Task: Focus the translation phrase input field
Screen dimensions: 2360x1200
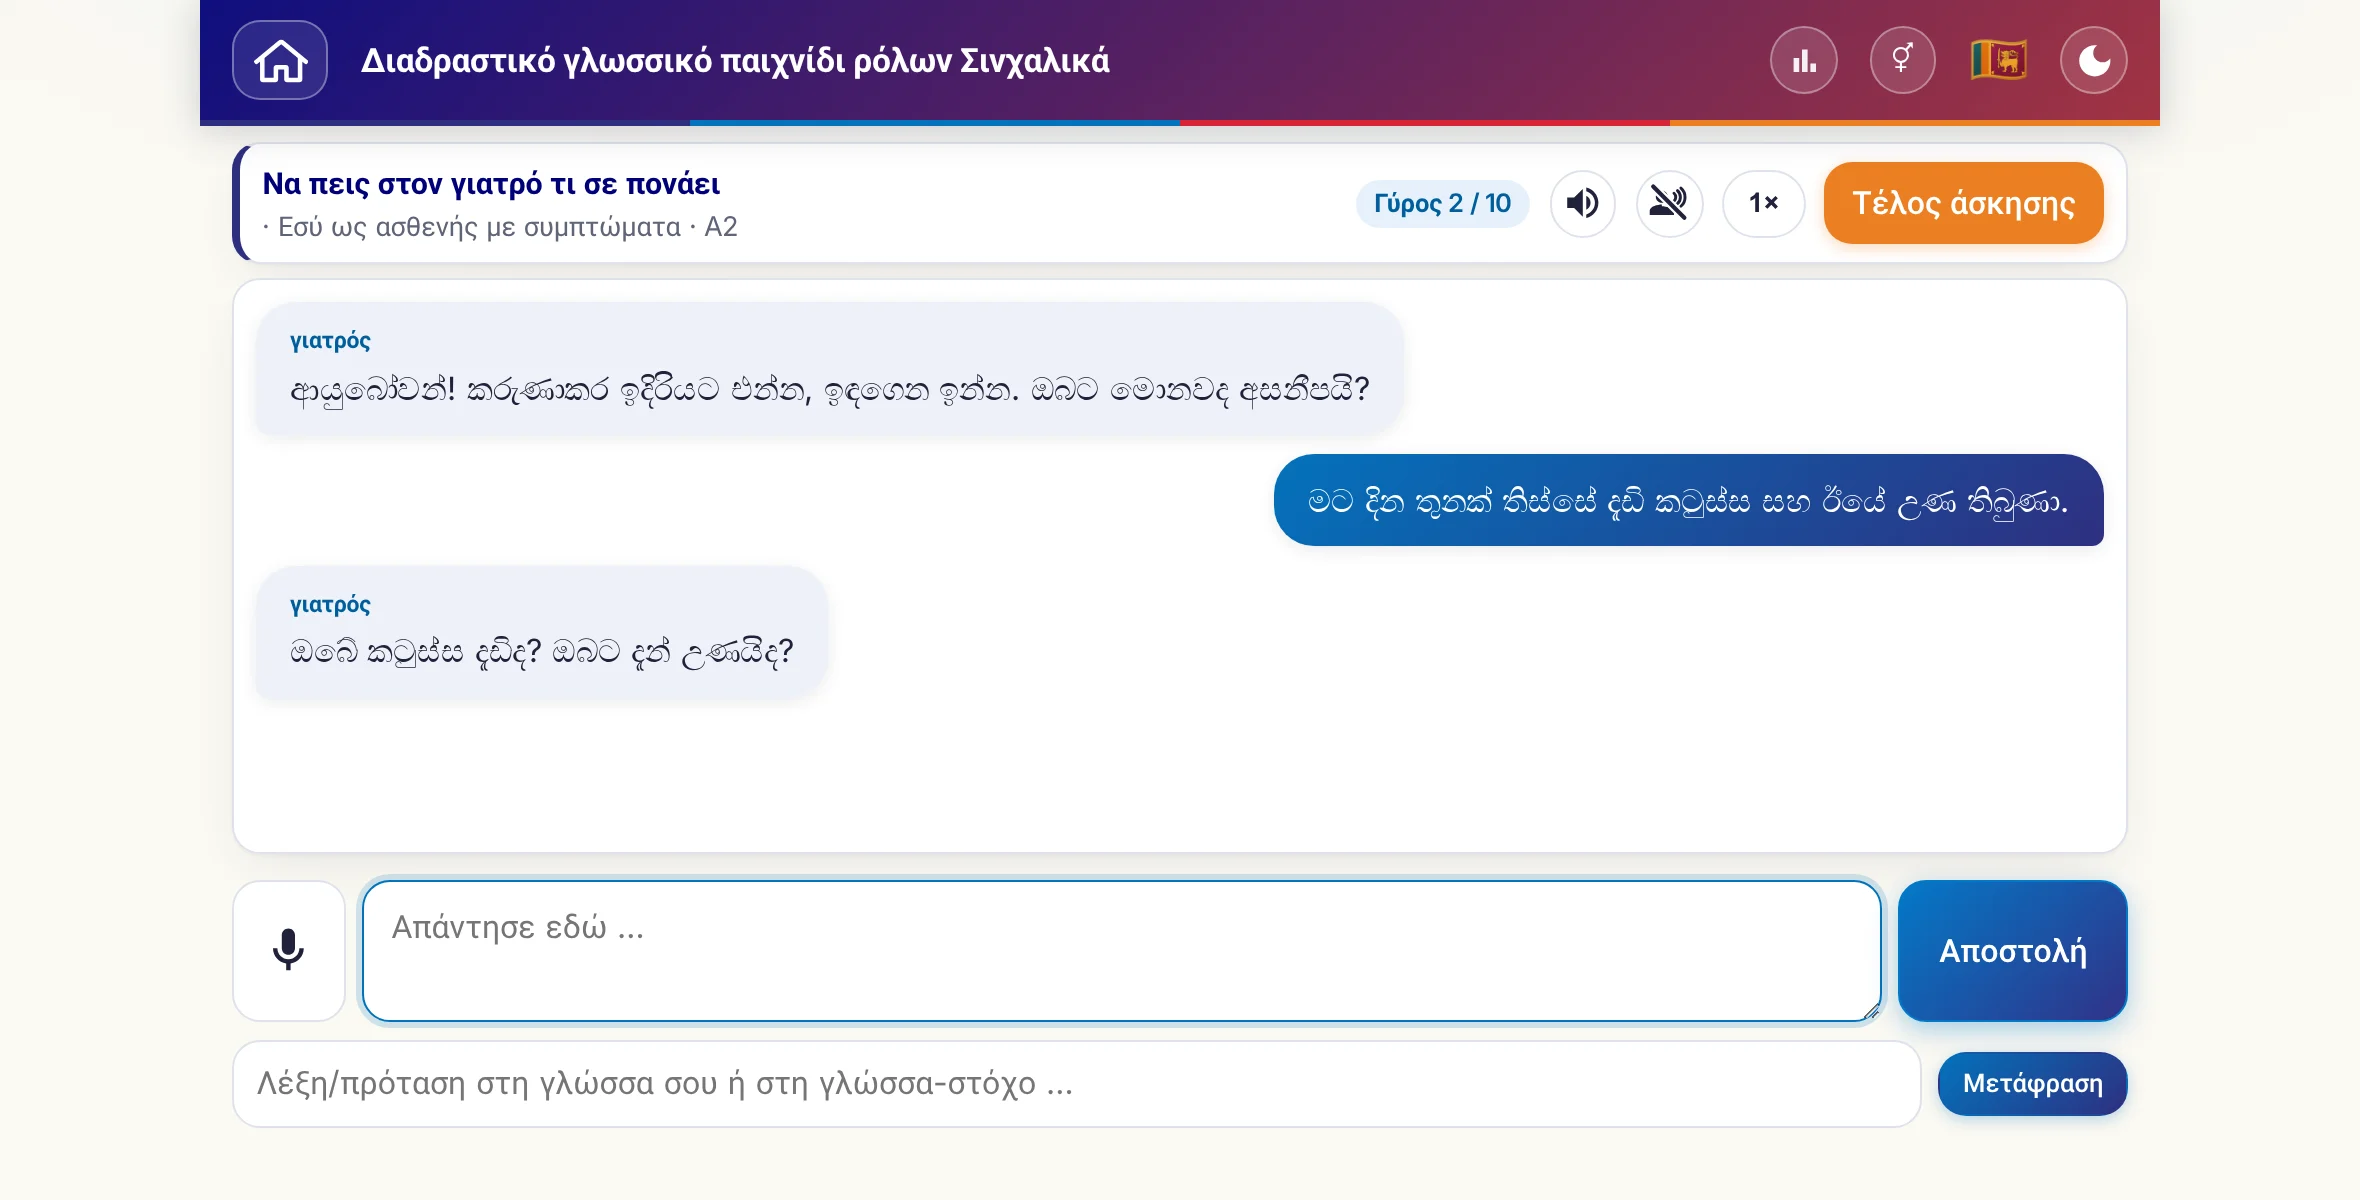Action: click(1077, 1084)
